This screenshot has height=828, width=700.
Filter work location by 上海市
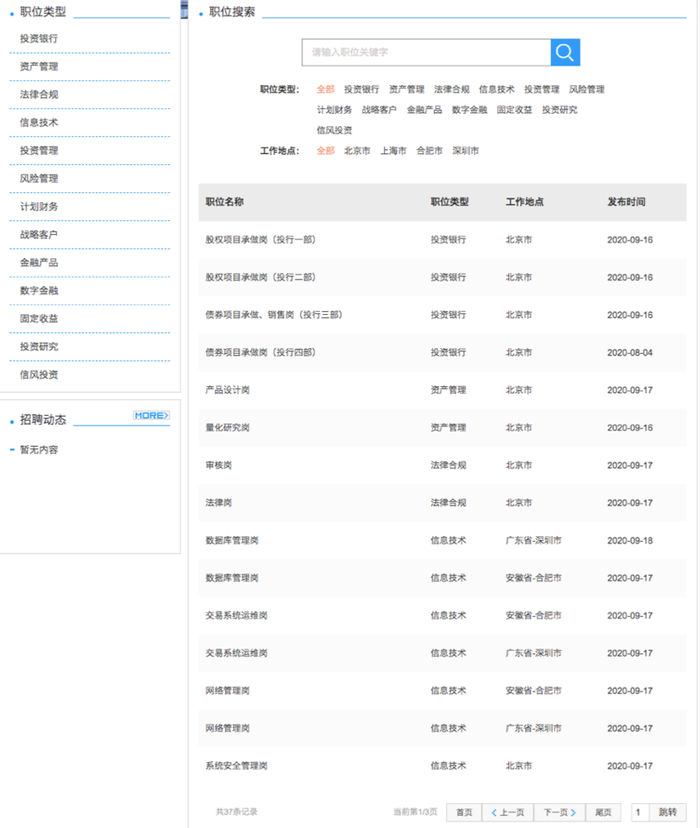394,150
